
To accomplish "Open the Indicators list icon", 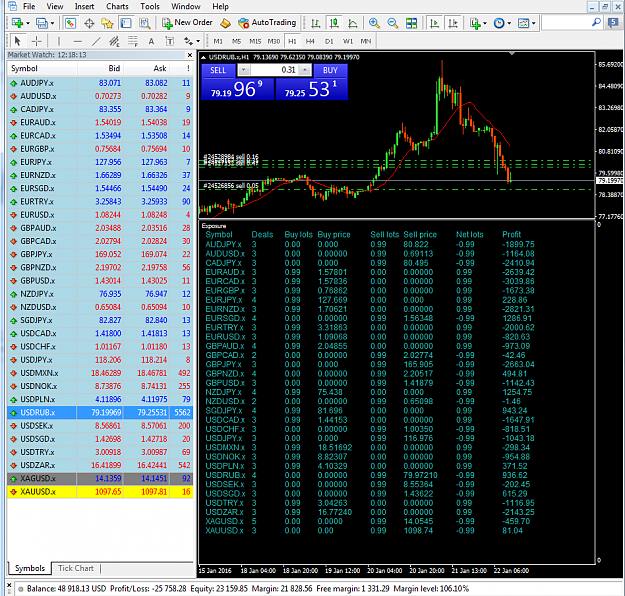I will (475, 23).
